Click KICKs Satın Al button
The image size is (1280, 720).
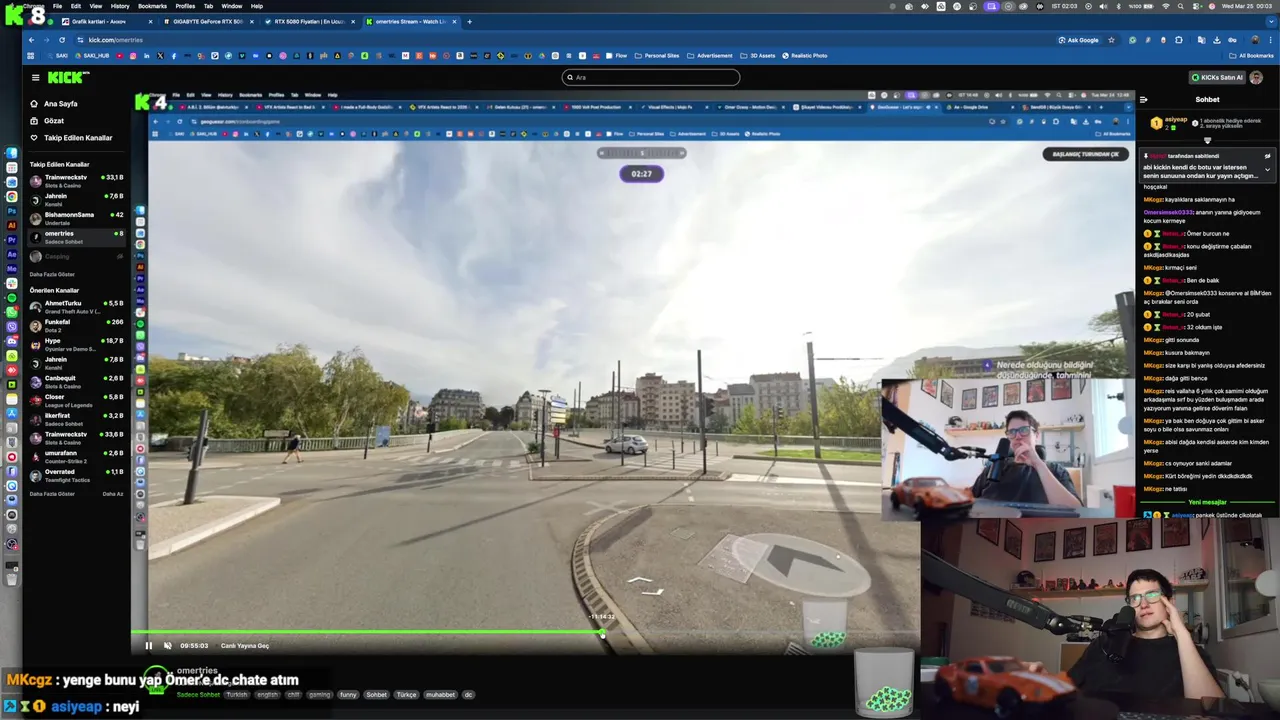(x=1216, y=77)
